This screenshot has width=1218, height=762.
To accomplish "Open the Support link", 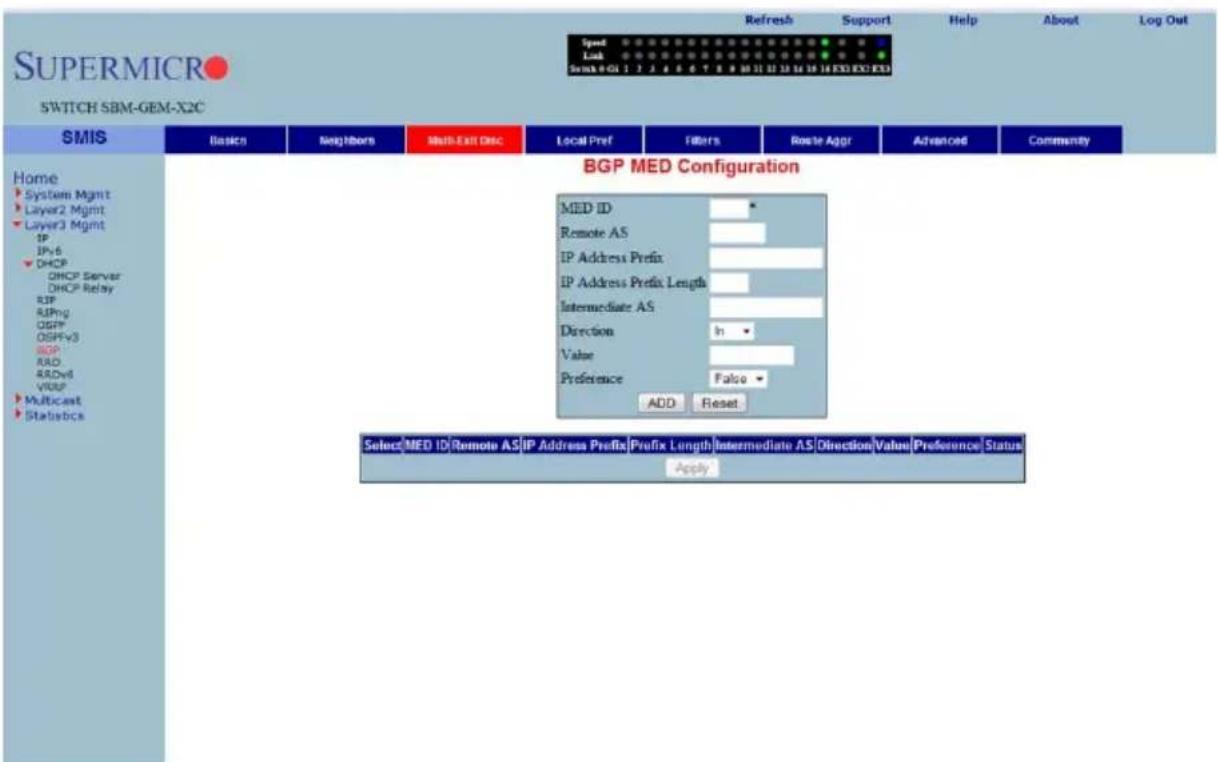I will tap(866, 19).
